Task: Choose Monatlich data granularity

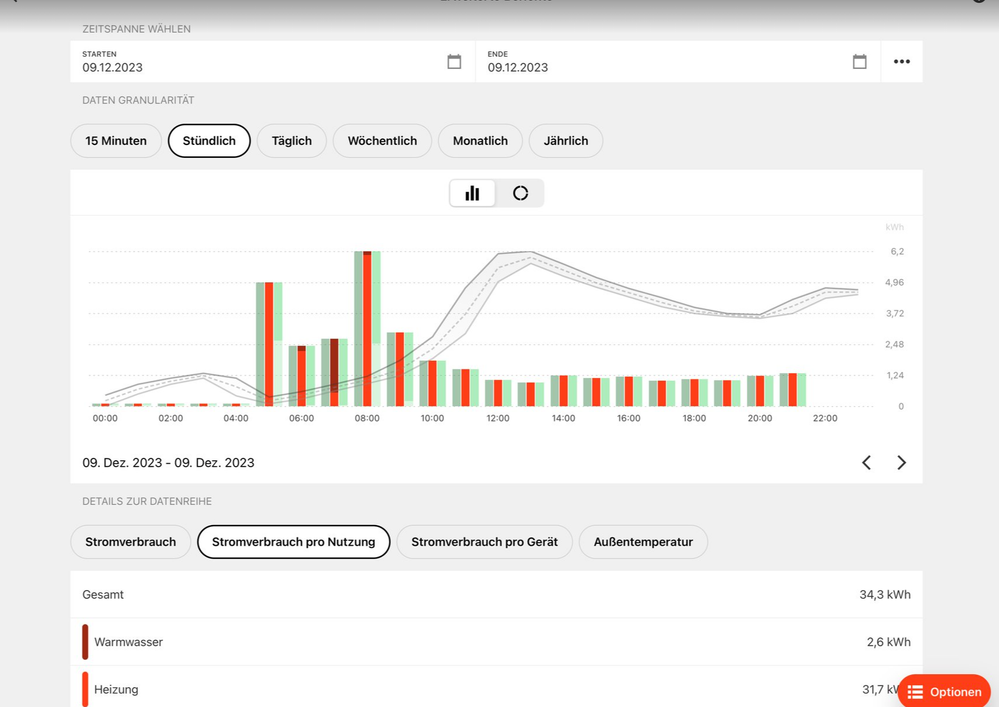Action: [480, 141]
